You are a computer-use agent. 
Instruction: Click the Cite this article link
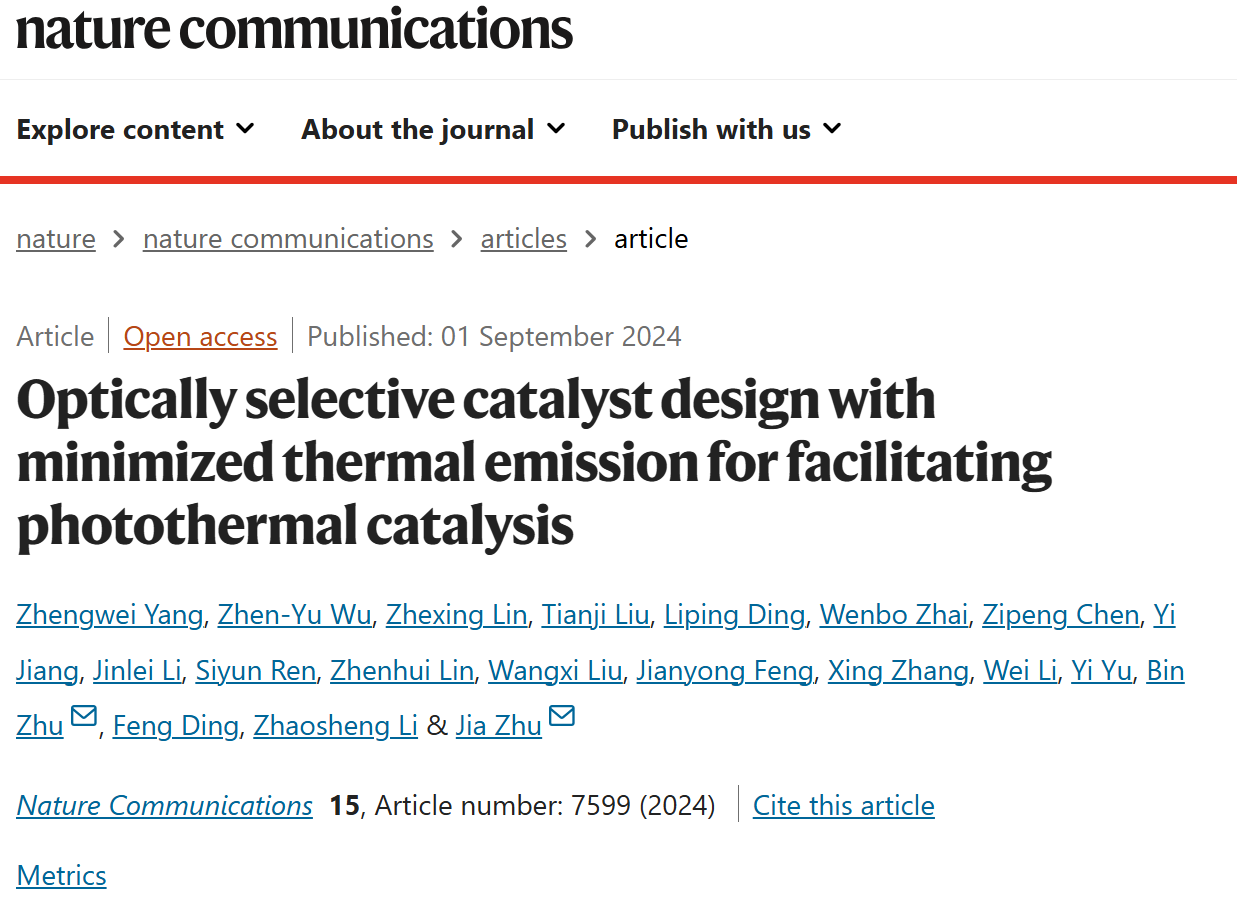point(844,806)
